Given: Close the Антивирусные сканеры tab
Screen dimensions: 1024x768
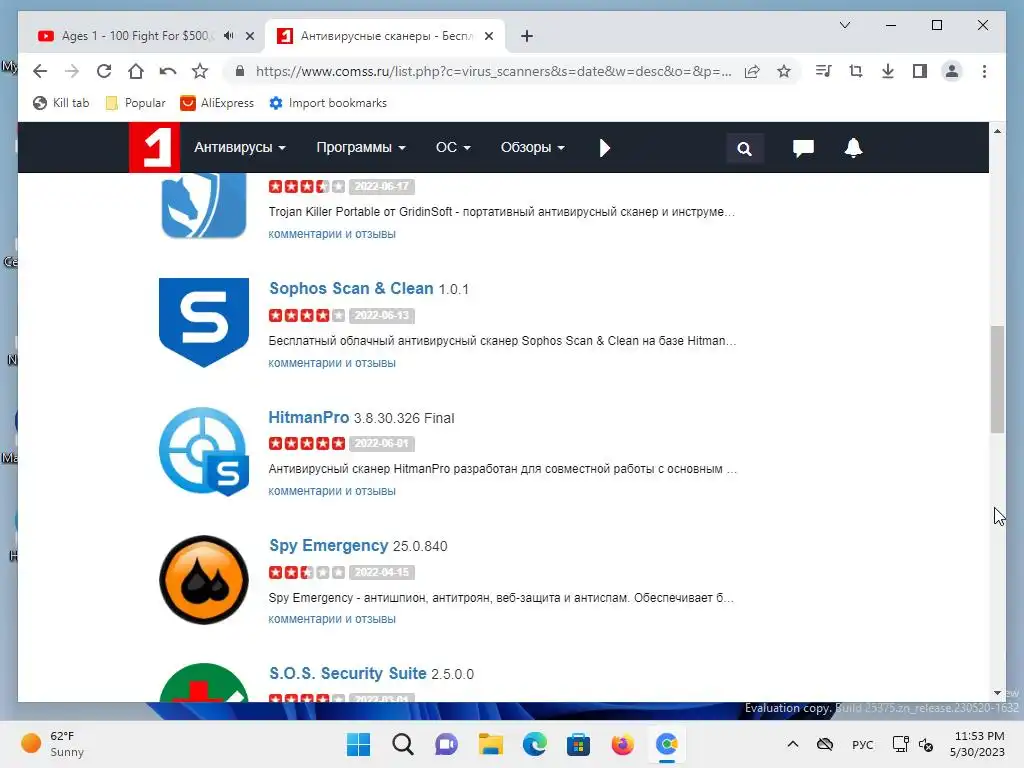Looking at the screenshot, I should (488, 37).
